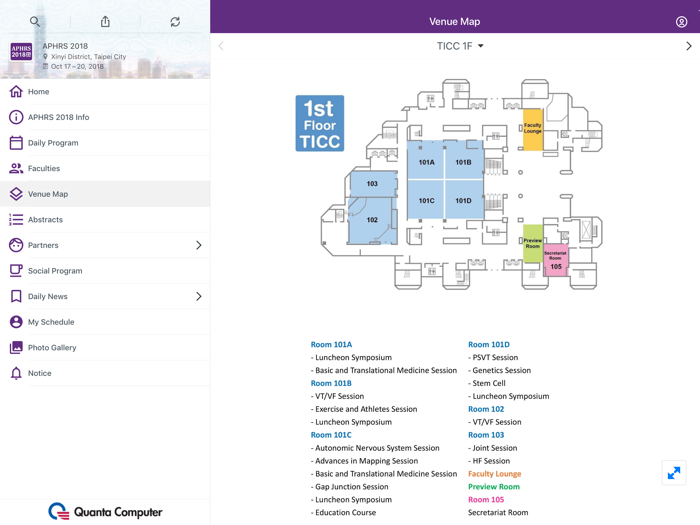The image size is (700, 525).
Task: Click the search magnifier icon
Action: 35,21
